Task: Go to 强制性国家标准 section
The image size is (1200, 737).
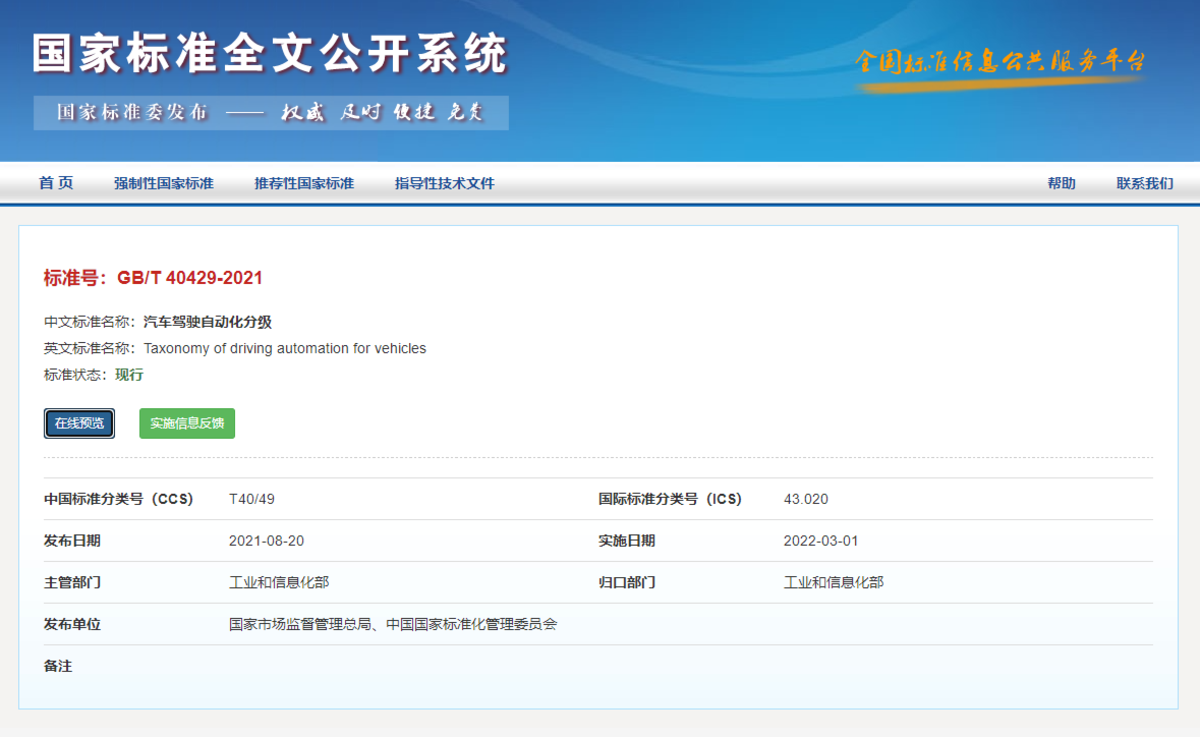Action: click(x=164, y=183)
